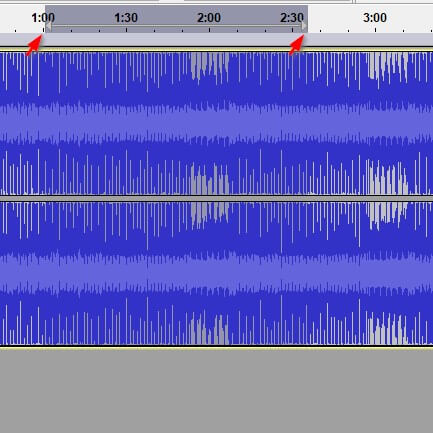The image size is (433, 433).
Task: Click inside the upper channel waveform
Action: click(x=216, y=123)
